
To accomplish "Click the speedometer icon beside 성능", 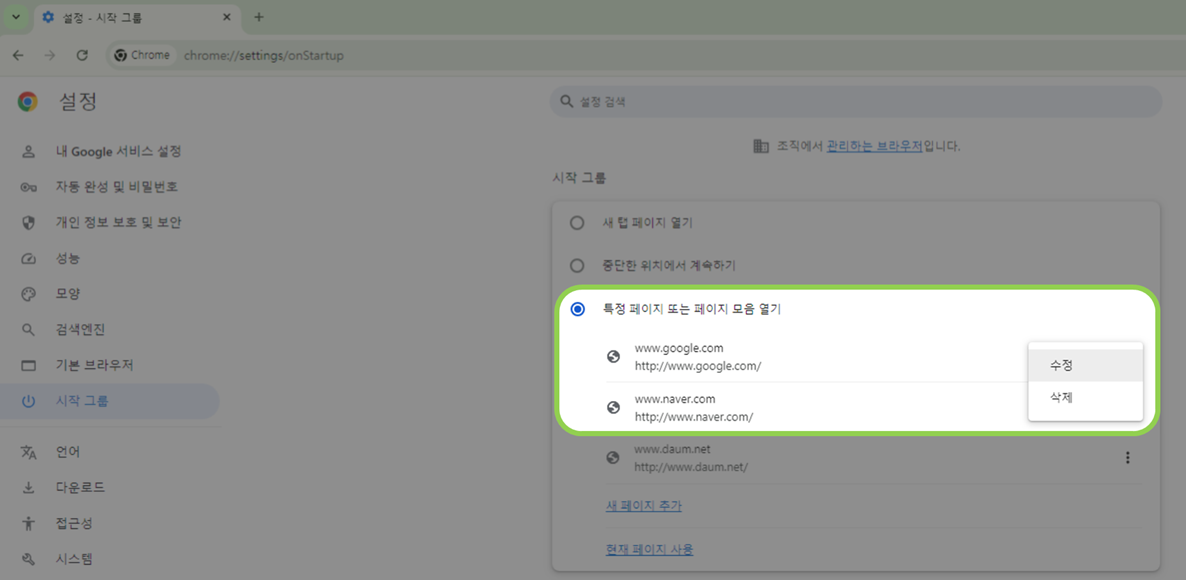I will coord(28,258).
